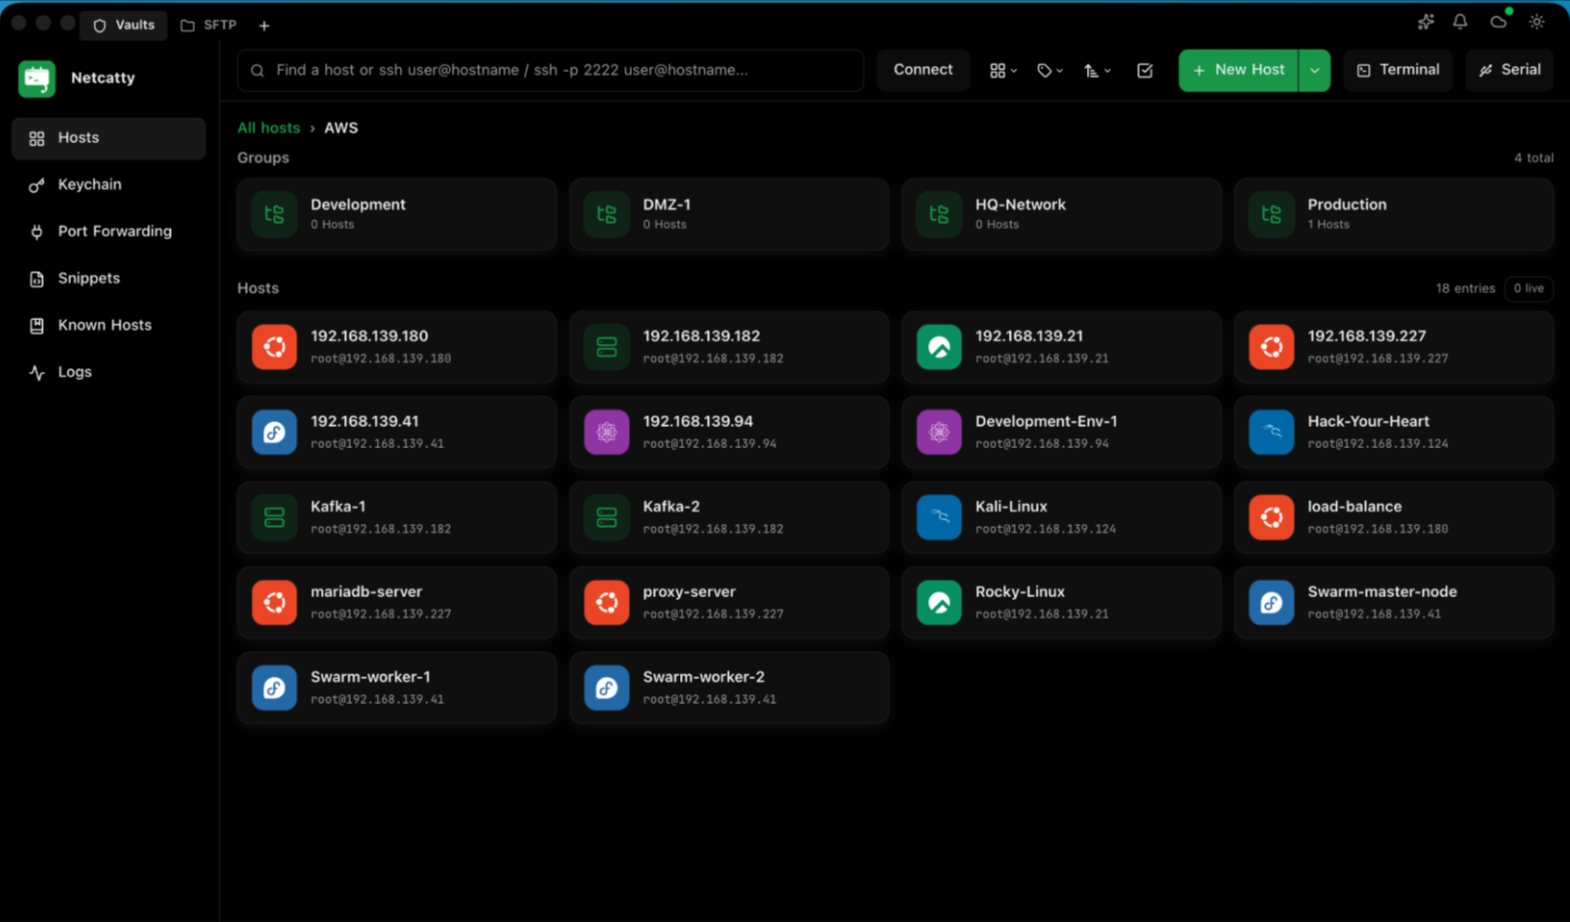The width and height of the screenshot is (1570, 922).
Task: Click the Connect button
Action: point(923,70)
